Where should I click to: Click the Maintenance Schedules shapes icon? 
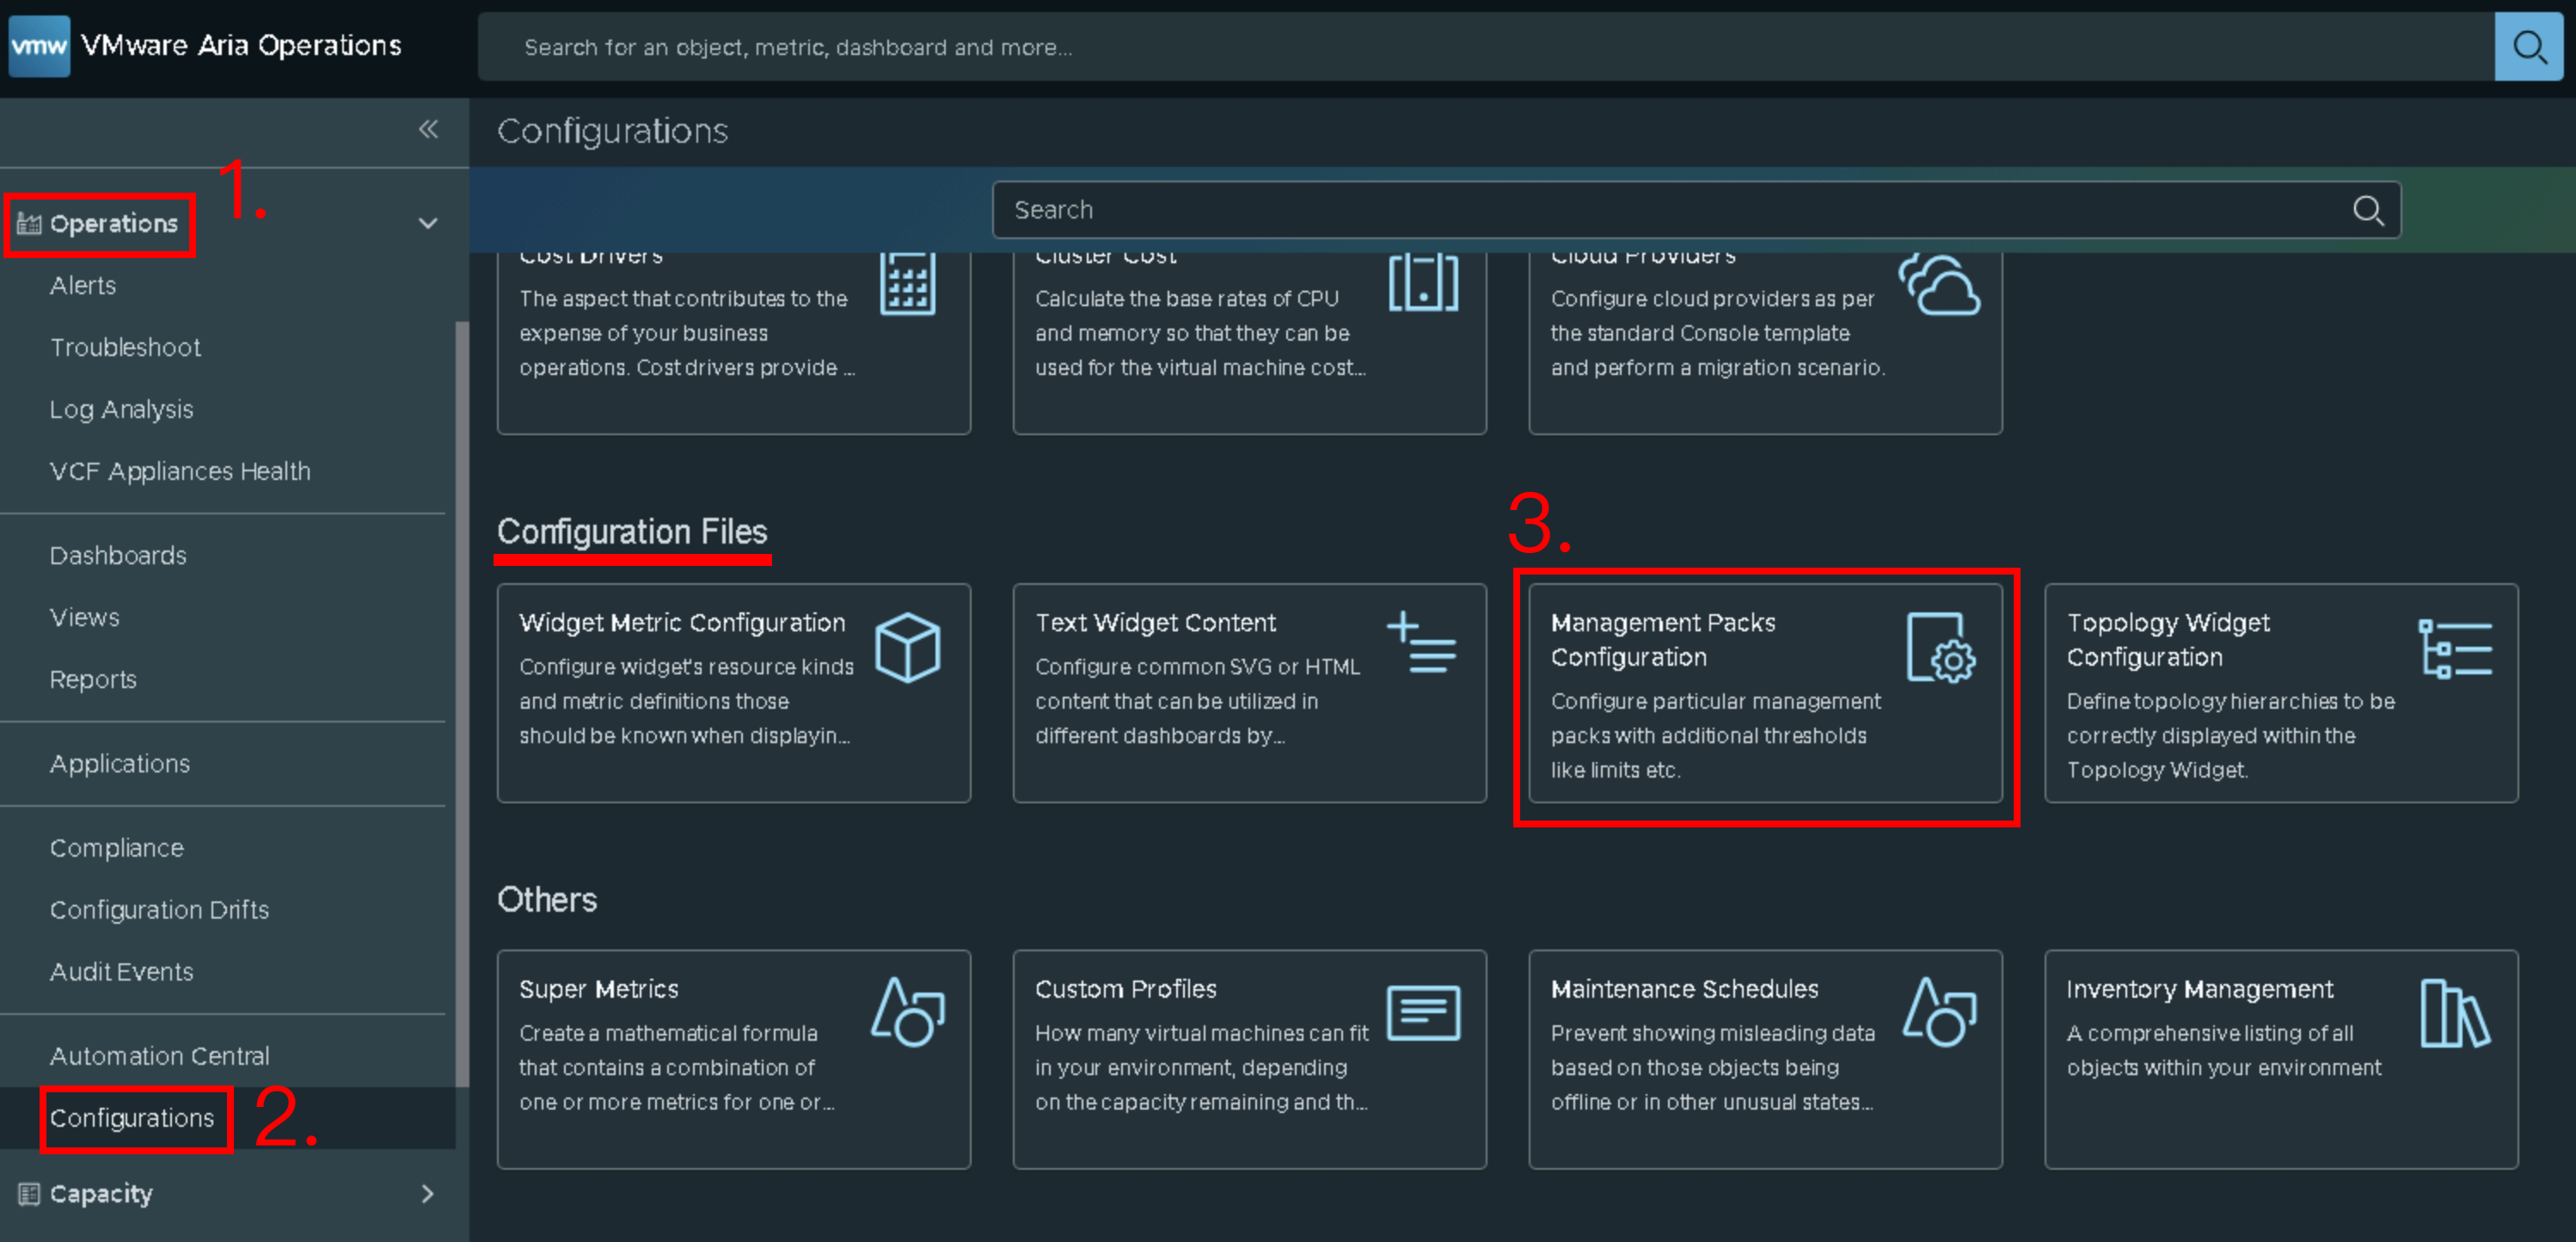pyautogui.click(x=1939, y=1012)
